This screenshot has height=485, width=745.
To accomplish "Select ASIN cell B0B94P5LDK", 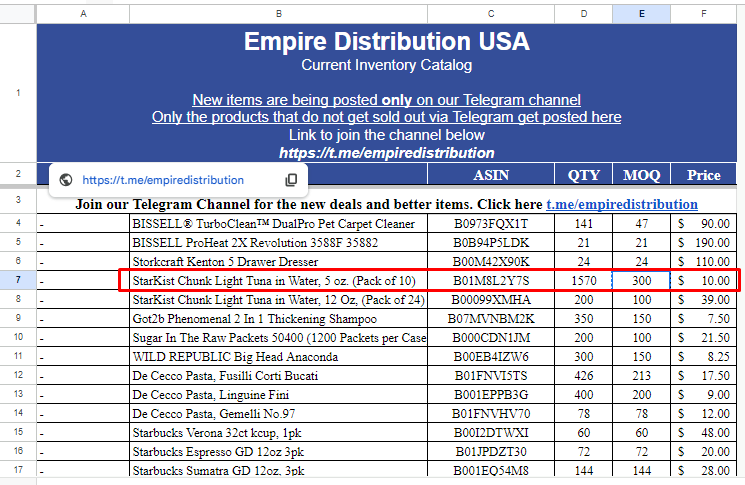I will 491,242.
